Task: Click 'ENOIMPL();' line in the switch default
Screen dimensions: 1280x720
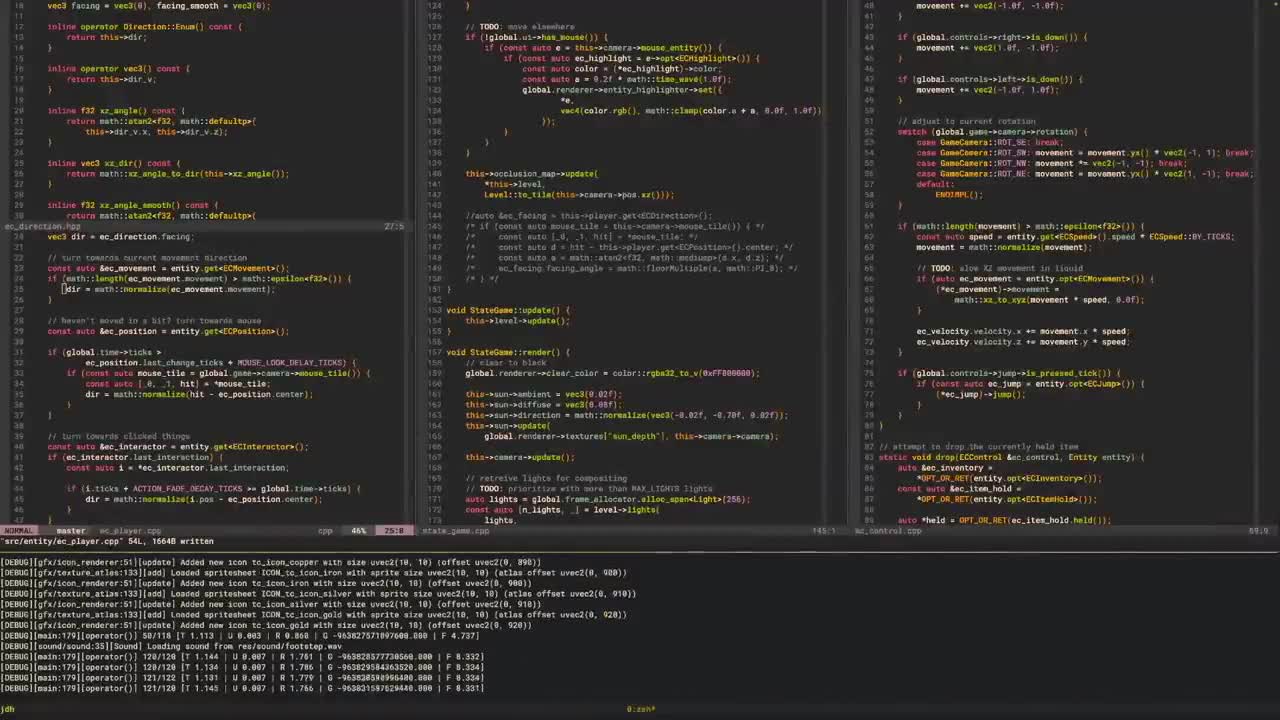Action: click(x=960, y=195)
